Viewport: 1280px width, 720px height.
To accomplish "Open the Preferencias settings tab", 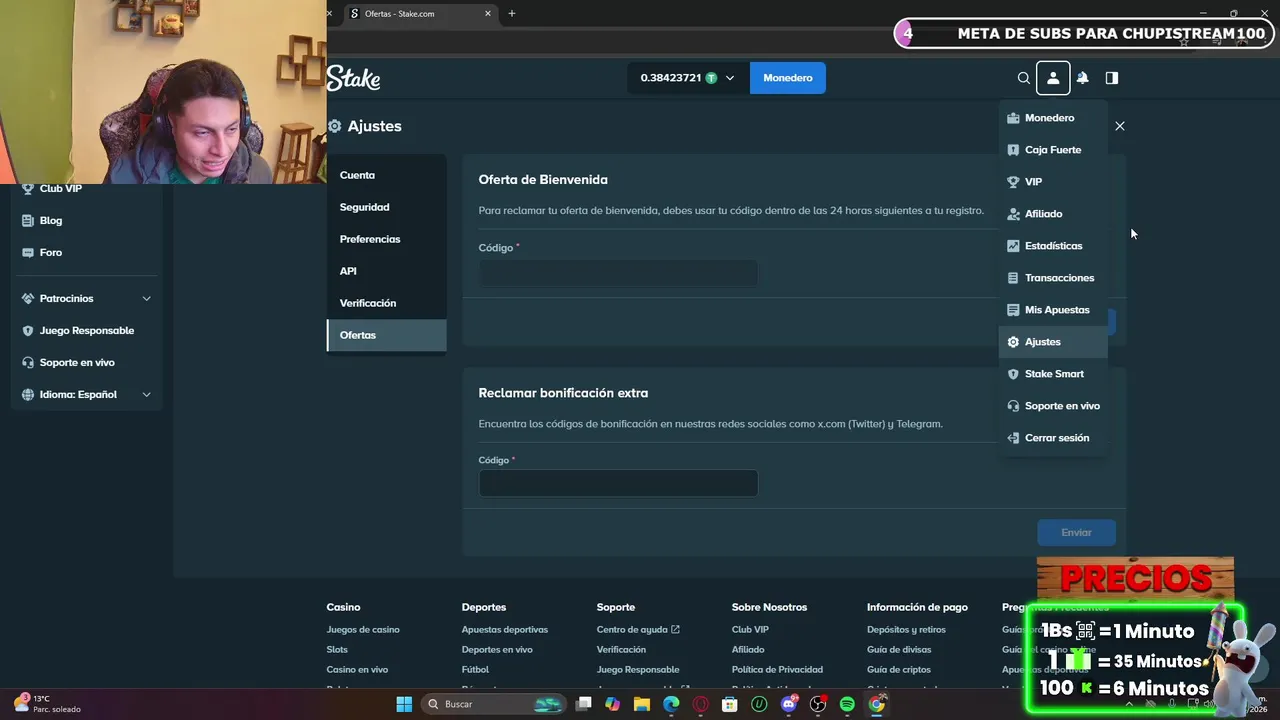I will pos(387,239).
